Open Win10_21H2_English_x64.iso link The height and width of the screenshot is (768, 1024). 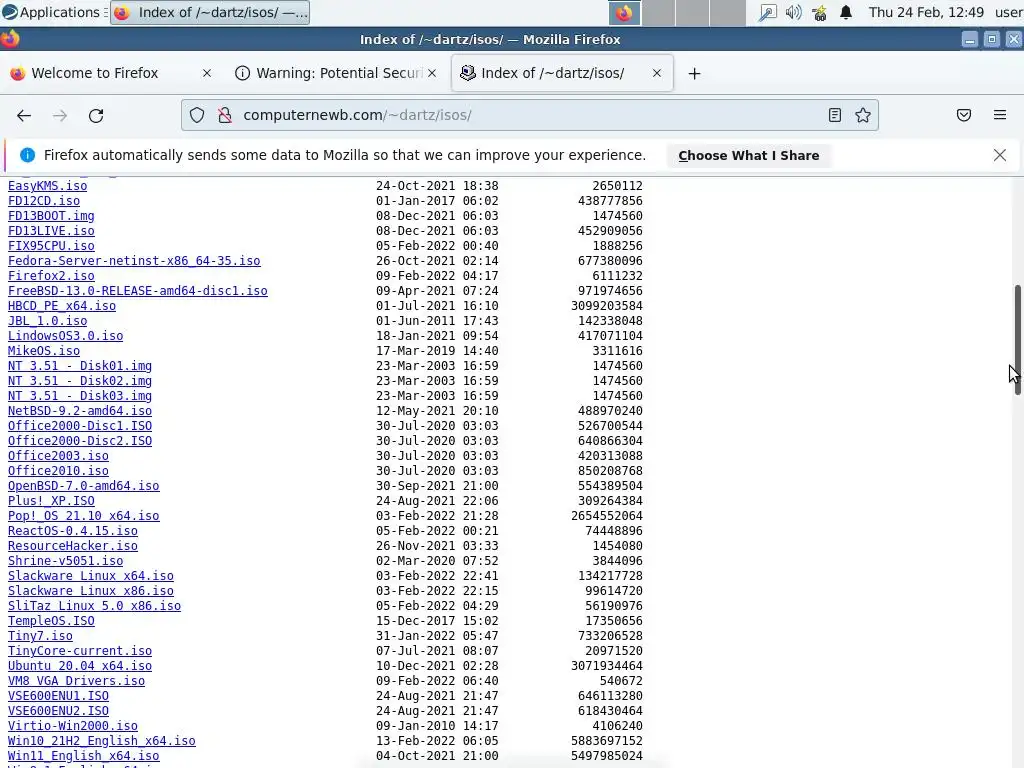102,742
